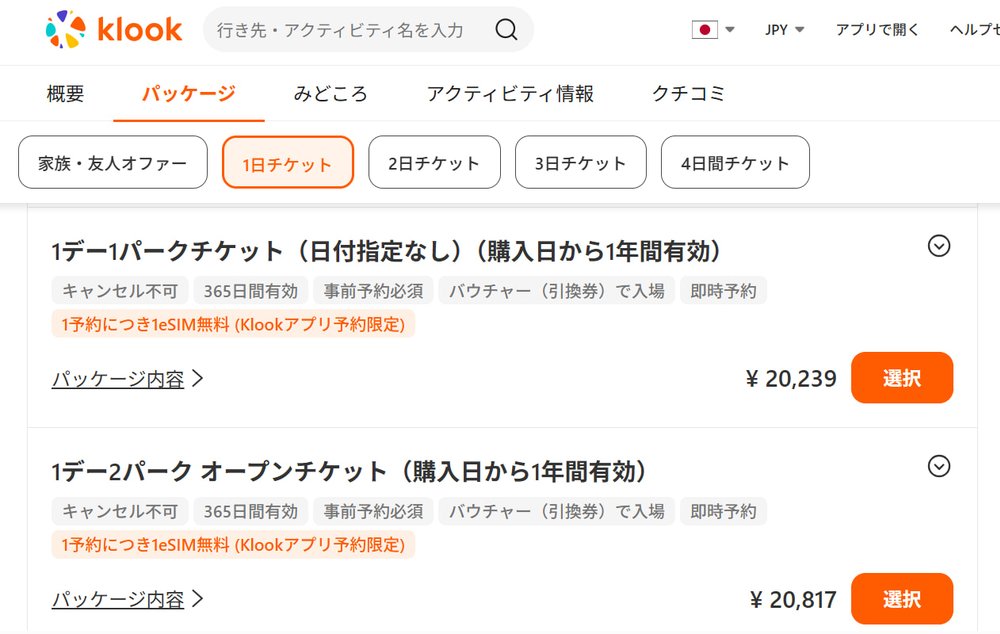The height and width of the screenshot is (634, 1000).
Task: Open the アクティビティ情報 tab
Action: click(513, 93)
